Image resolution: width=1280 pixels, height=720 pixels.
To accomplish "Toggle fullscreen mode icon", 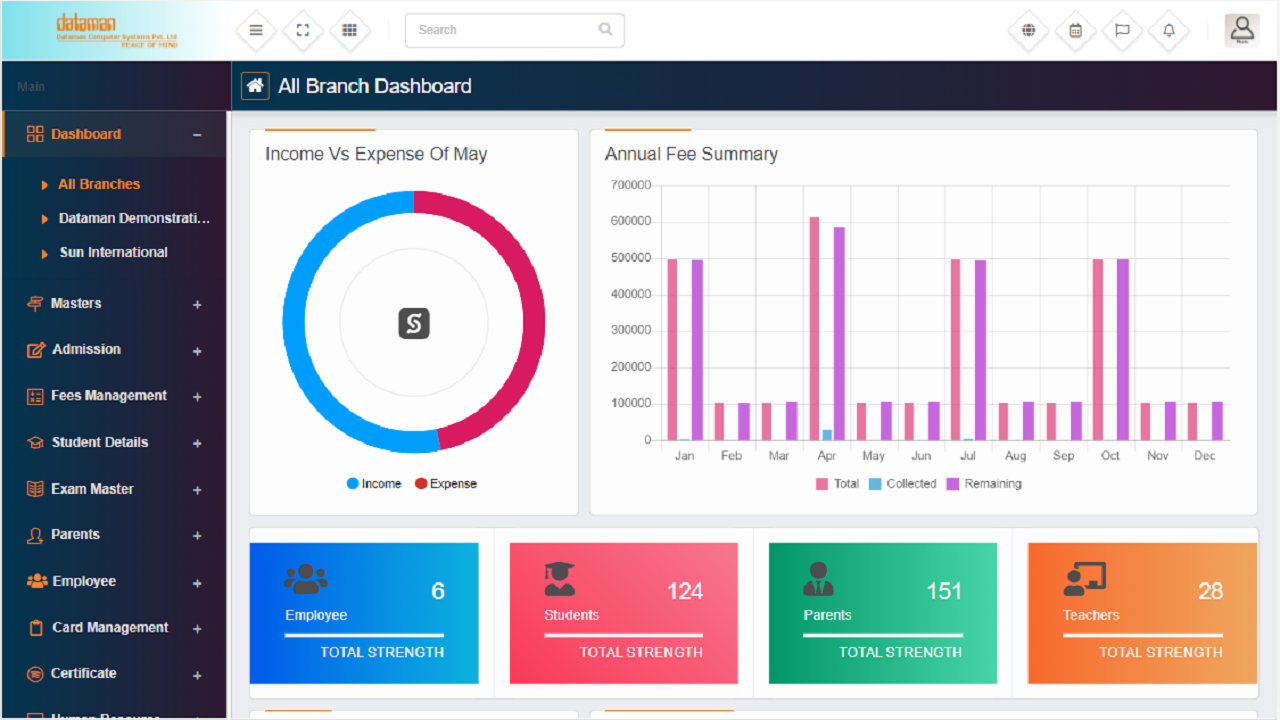I will click(x=303, y=30).
